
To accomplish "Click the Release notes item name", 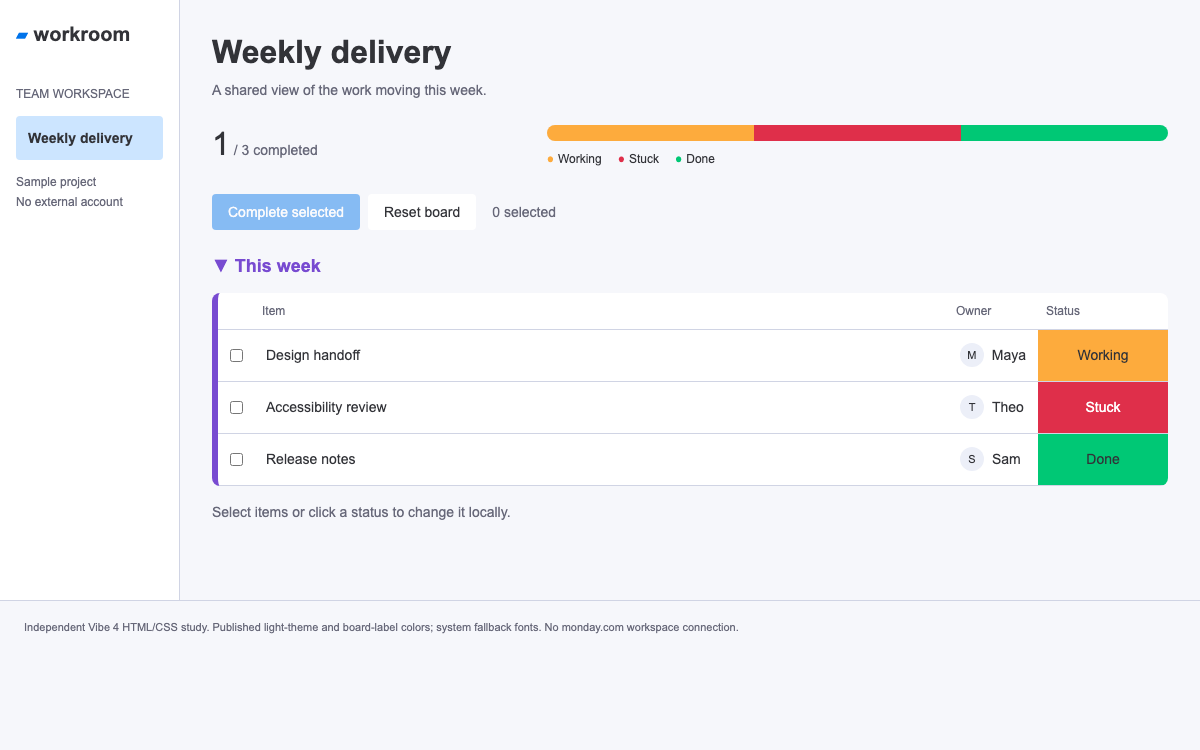I will click(311, 459).
